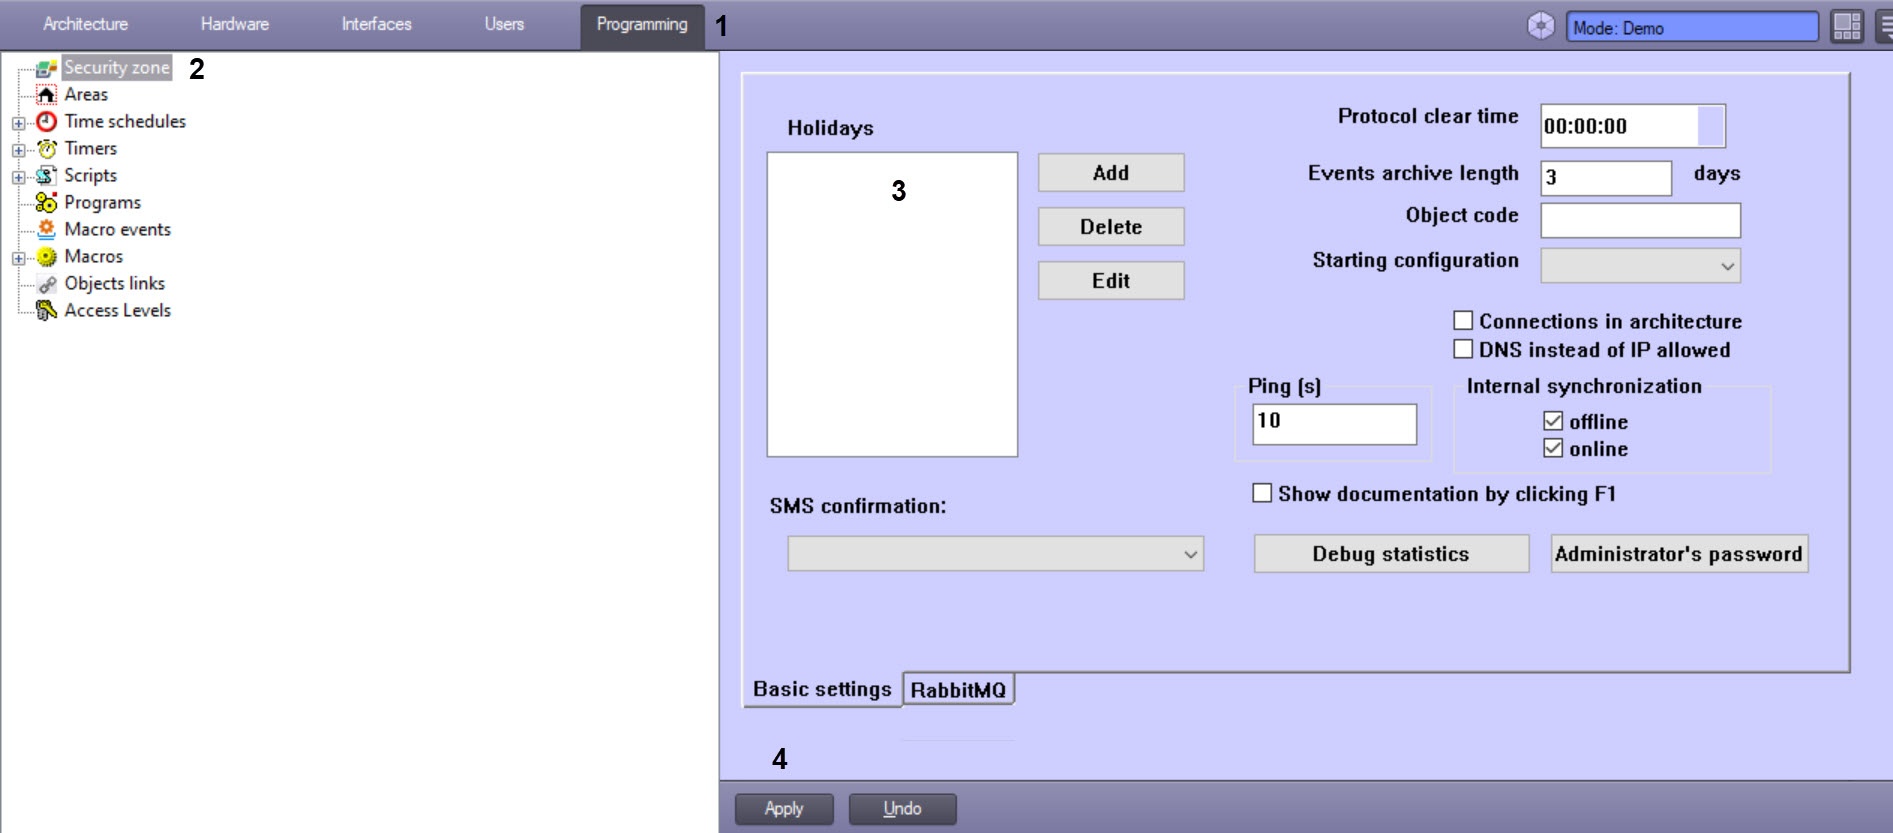Click the Scripts icon in the tree

coord(46,176)
